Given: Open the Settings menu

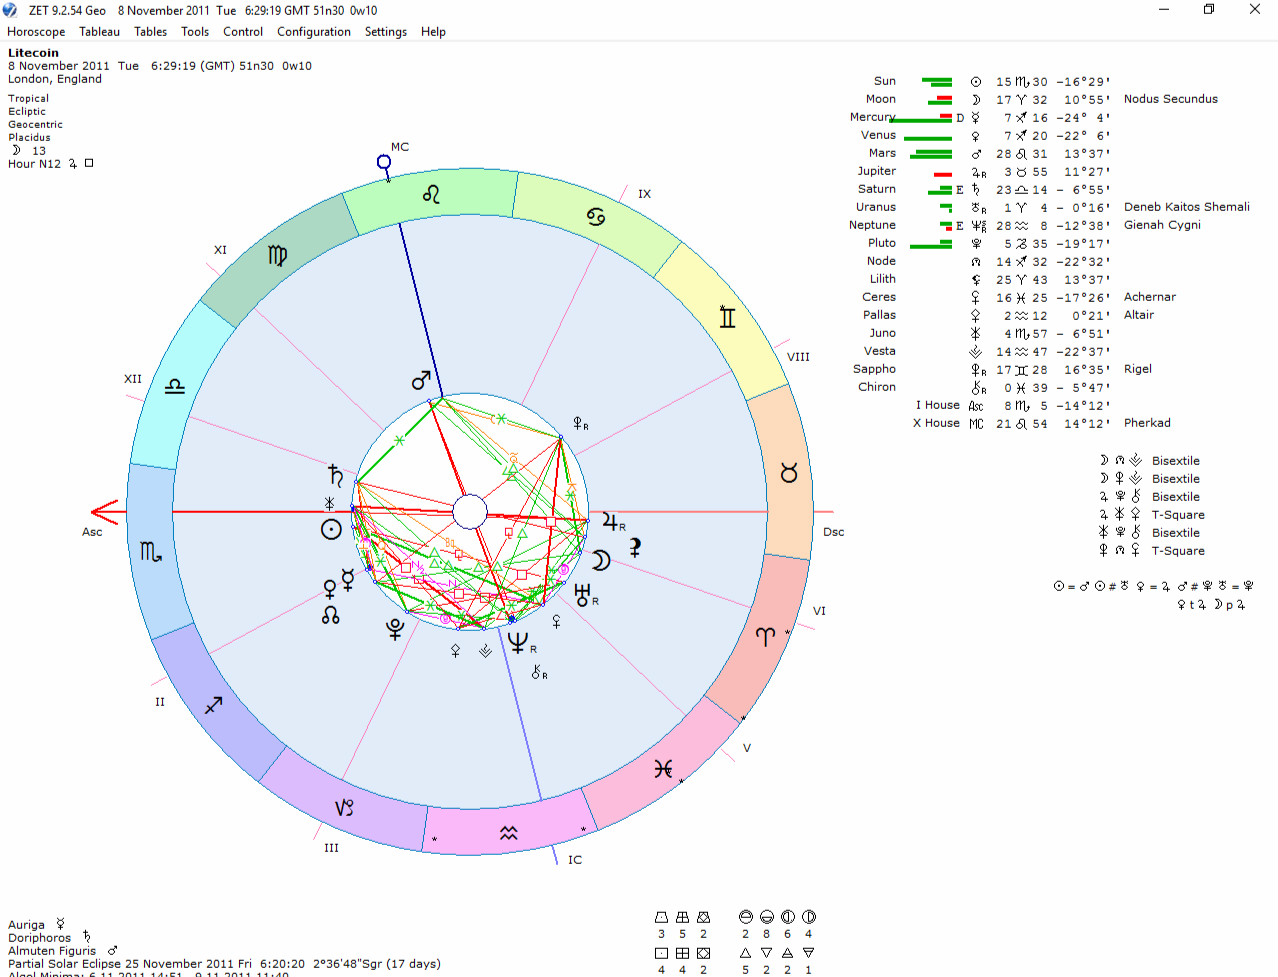Looking at the screenshot, I should [x=386, y=32].
